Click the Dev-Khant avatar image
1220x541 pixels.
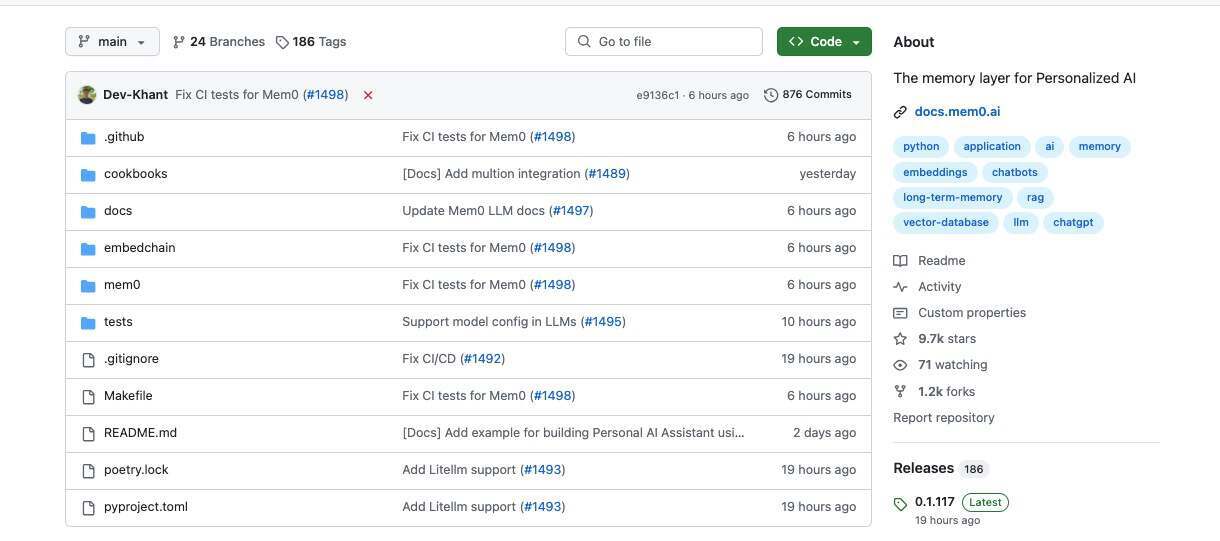click(87, 95)
